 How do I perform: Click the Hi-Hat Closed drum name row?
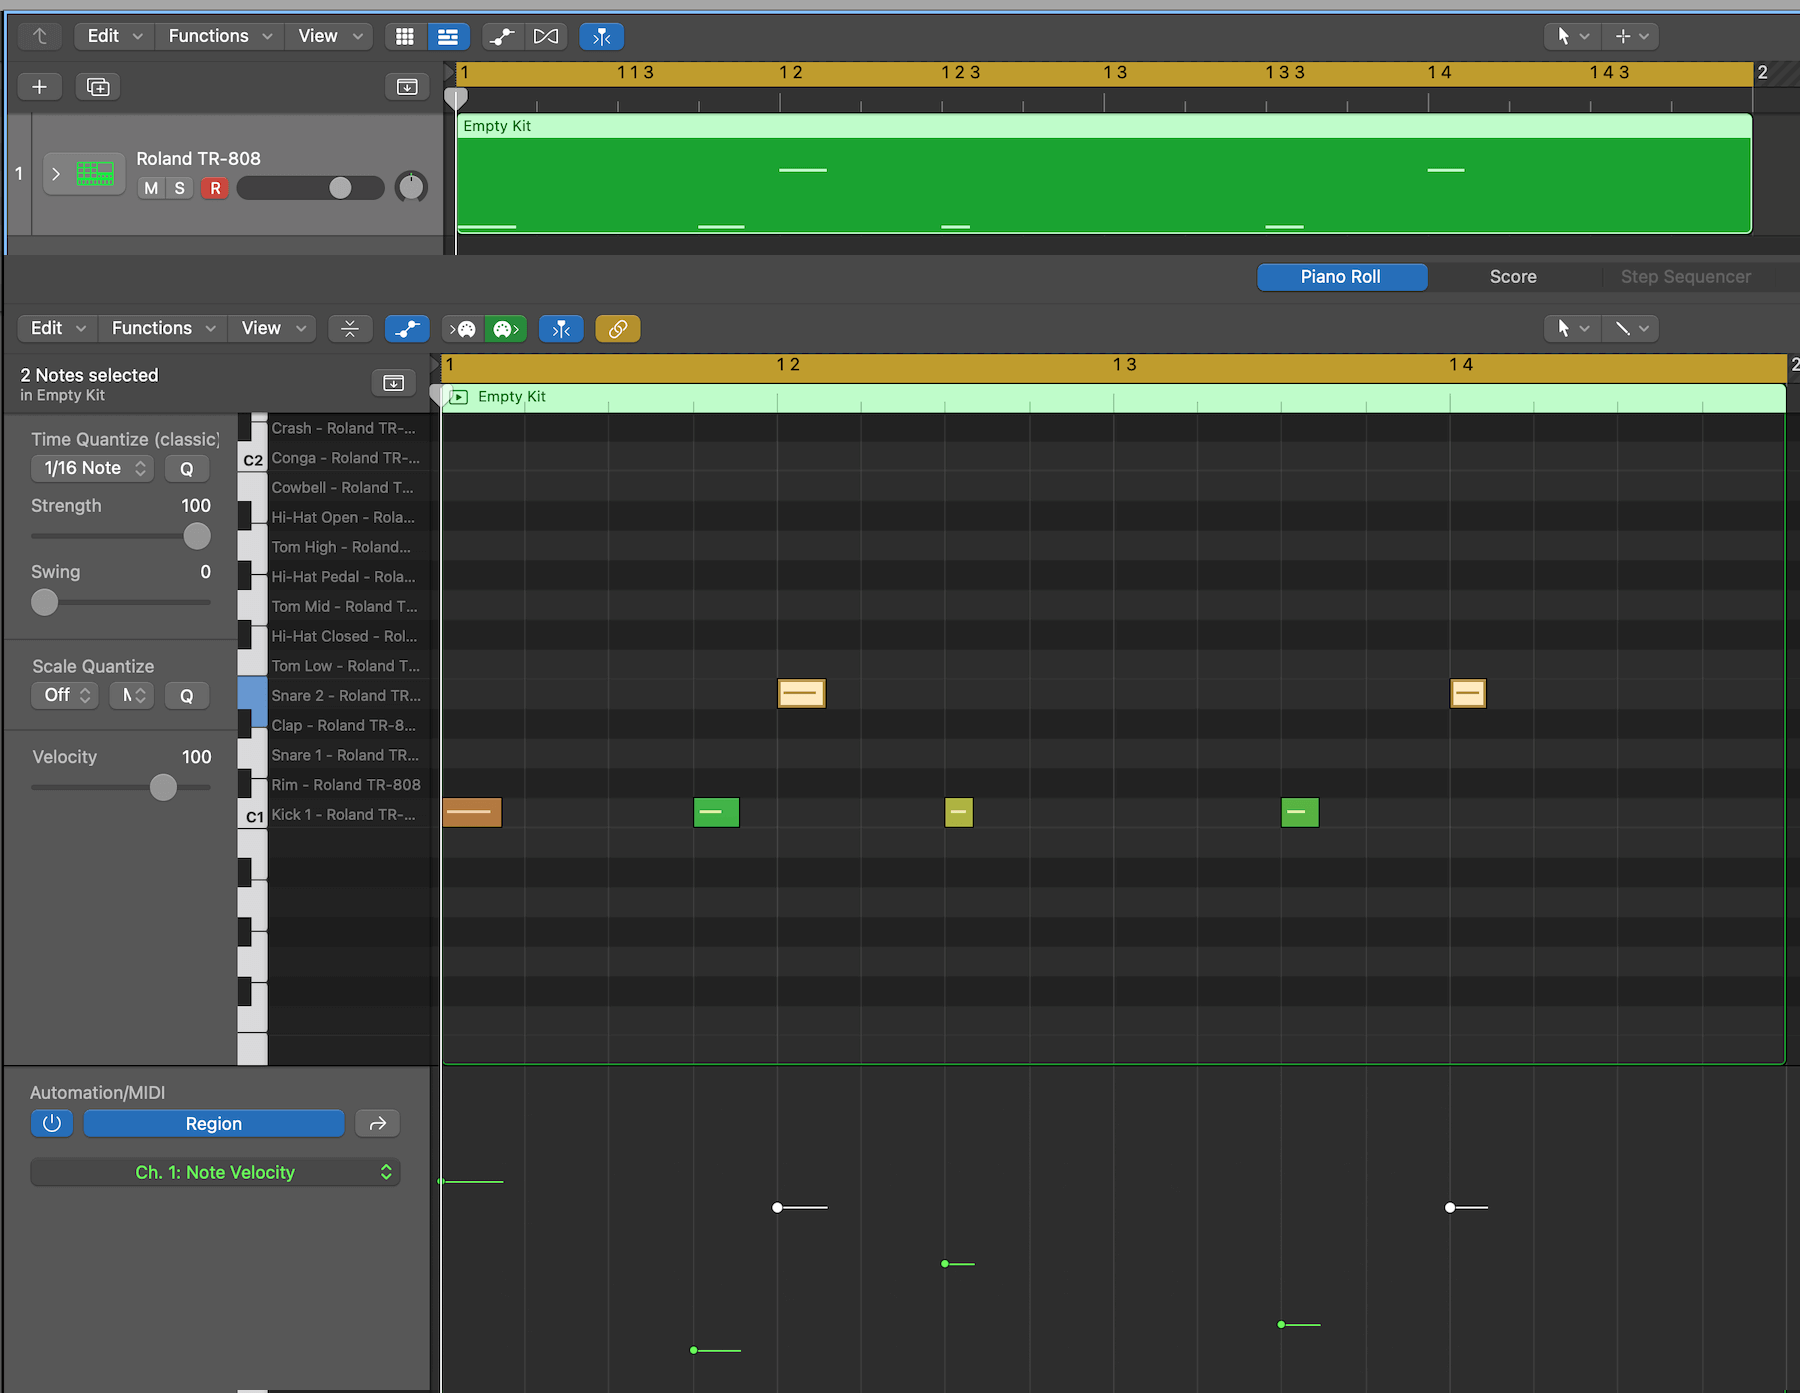345,636
